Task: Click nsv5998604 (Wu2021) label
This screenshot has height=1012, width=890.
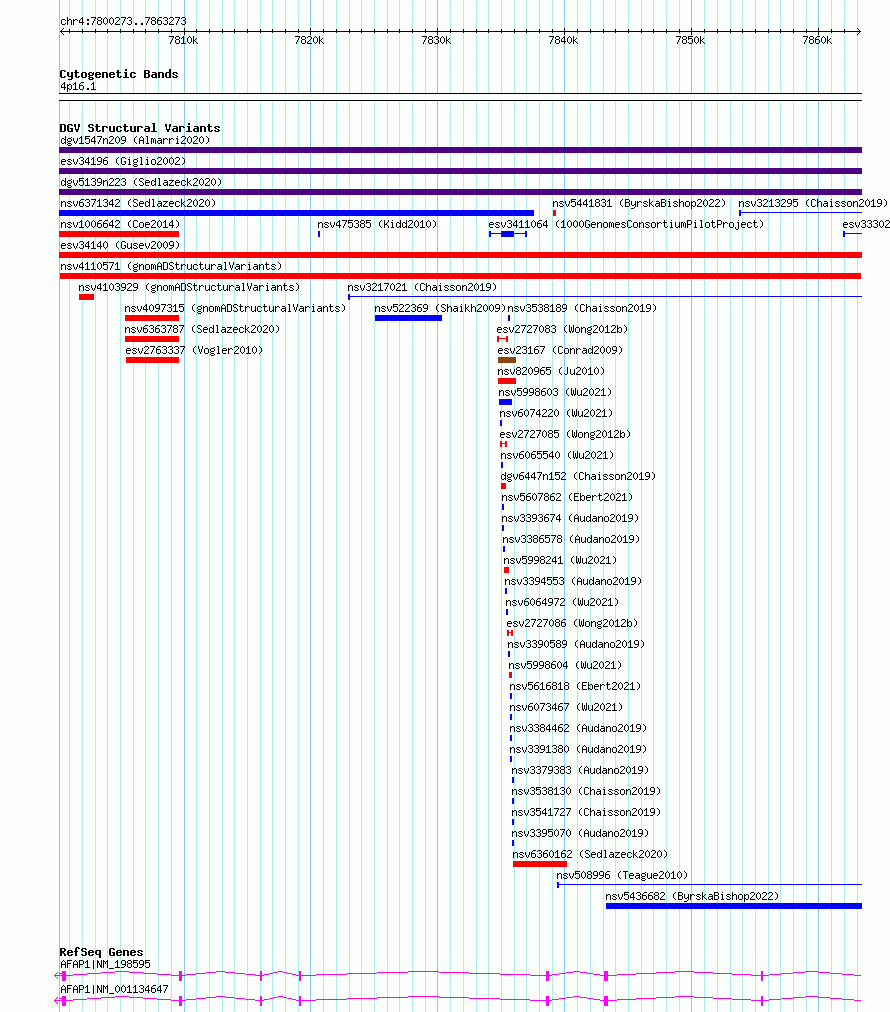Action: (x=565, y=665)
